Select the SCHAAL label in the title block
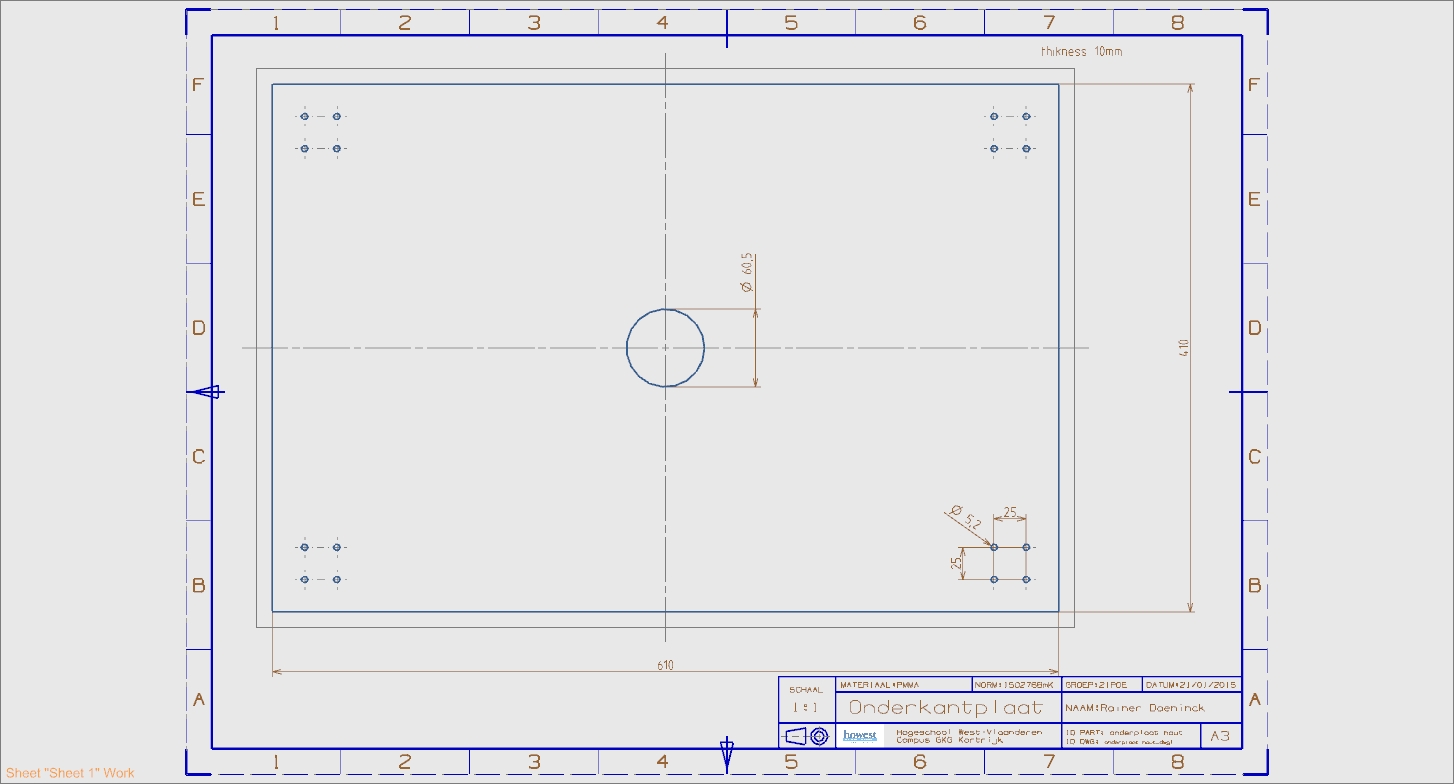This screenshot has height=784, width=1454. tap(806, 689)
